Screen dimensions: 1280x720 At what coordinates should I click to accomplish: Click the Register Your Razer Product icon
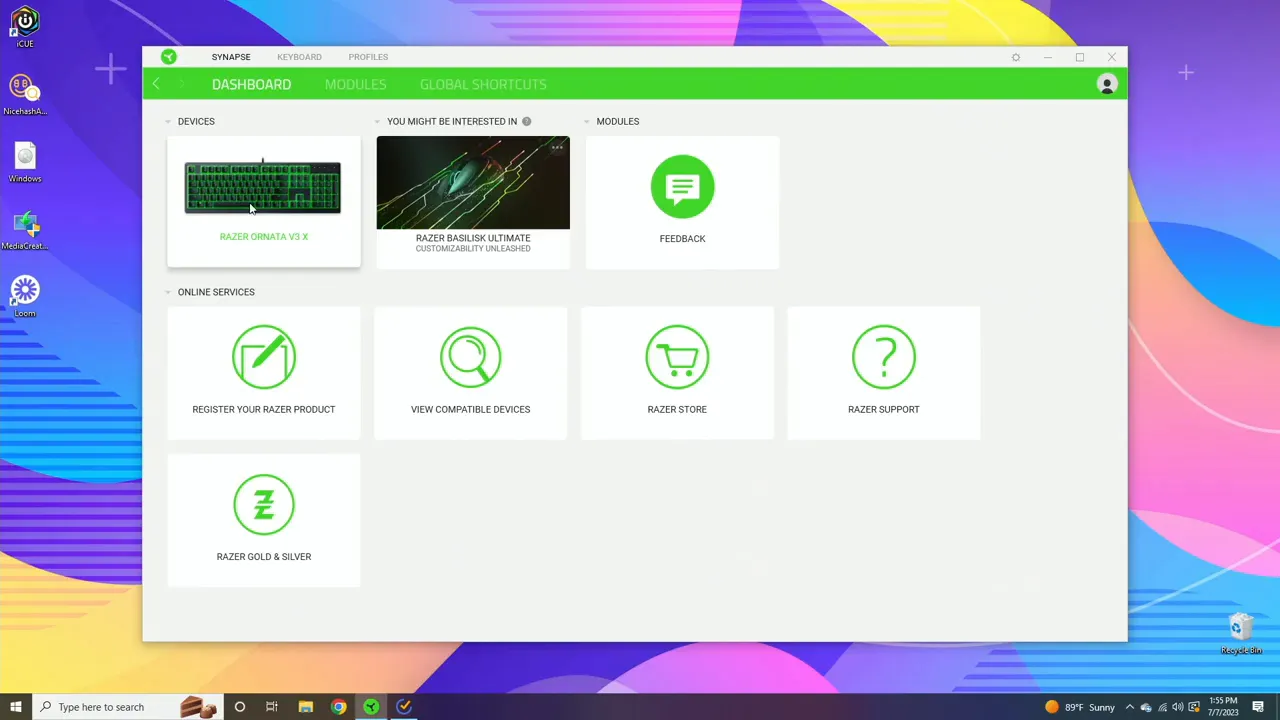263,357
